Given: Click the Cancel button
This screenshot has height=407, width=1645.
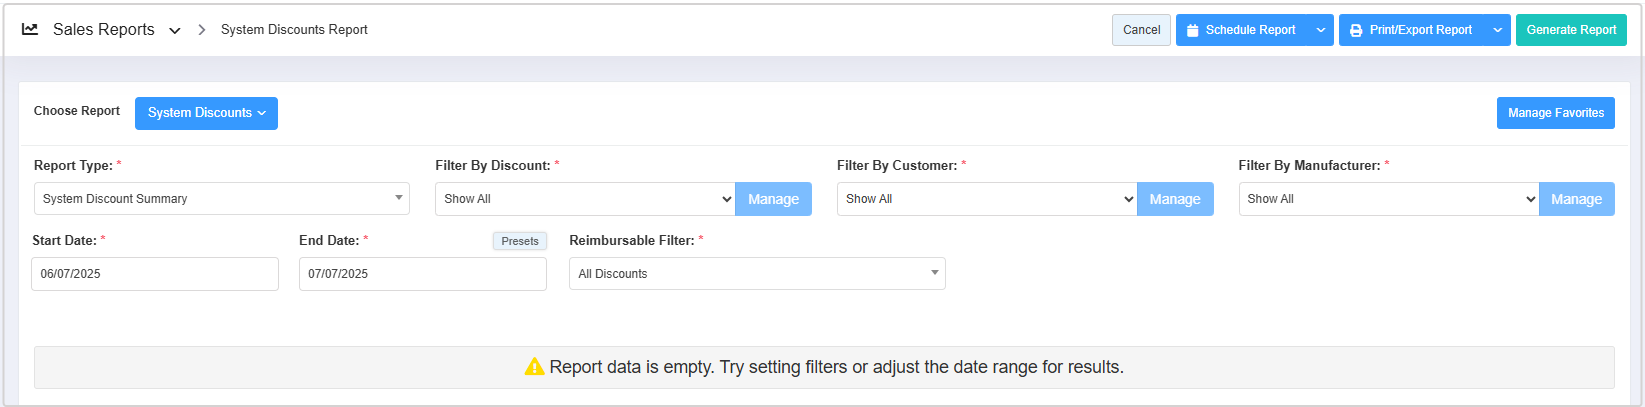Looking at the screenshot, I should click(x=1141, y=30).
